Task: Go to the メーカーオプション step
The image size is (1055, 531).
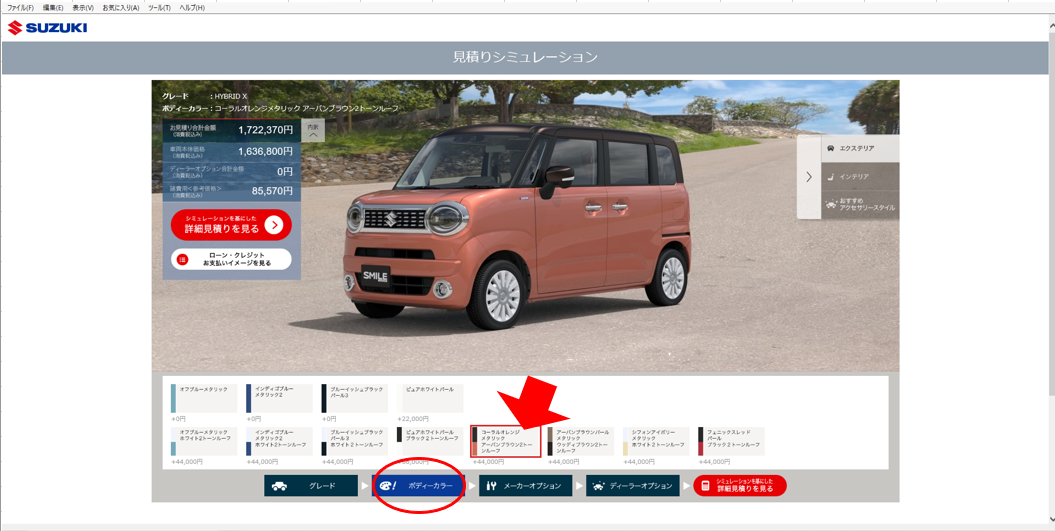Action: point(525,486)
